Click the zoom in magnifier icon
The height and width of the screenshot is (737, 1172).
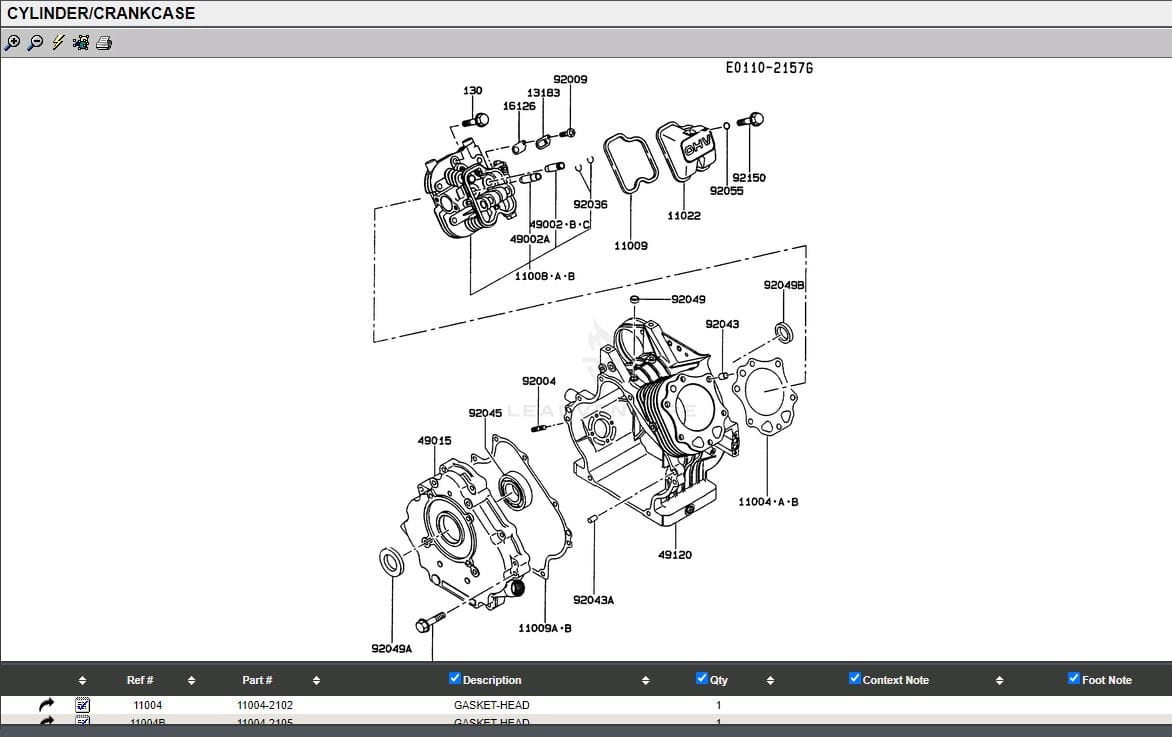[12, 42]
